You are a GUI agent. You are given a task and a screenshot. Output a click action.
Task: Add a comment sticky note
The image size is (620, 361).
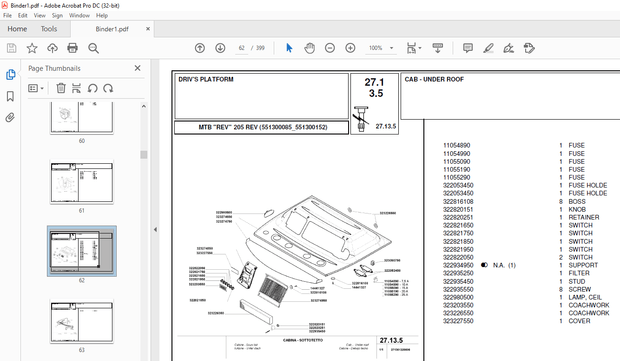468,48
